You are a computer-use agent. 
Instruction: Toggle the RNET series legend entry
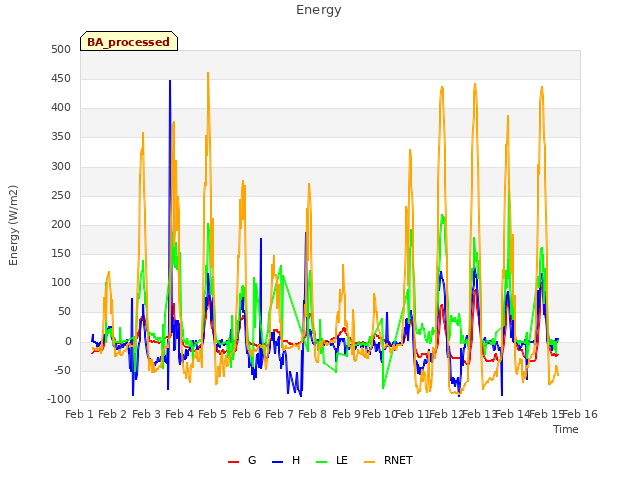pos(389,461)
